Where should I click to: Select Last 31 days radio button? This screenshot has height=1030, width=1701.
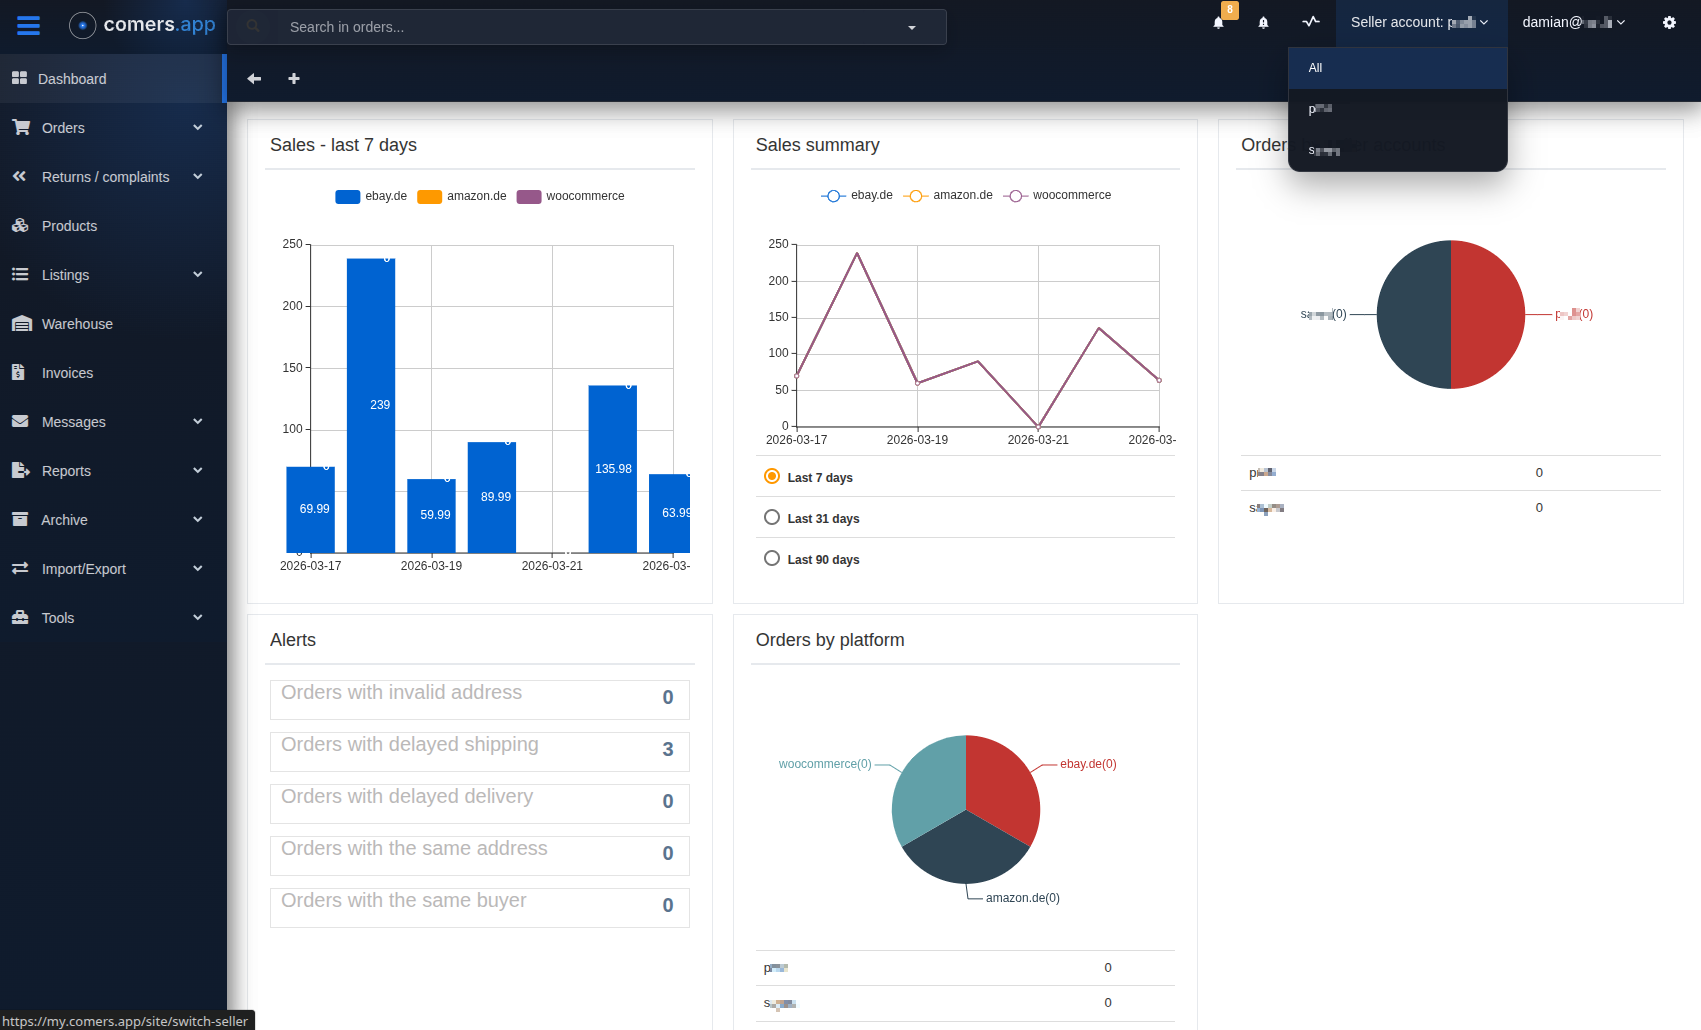[772, 518]
